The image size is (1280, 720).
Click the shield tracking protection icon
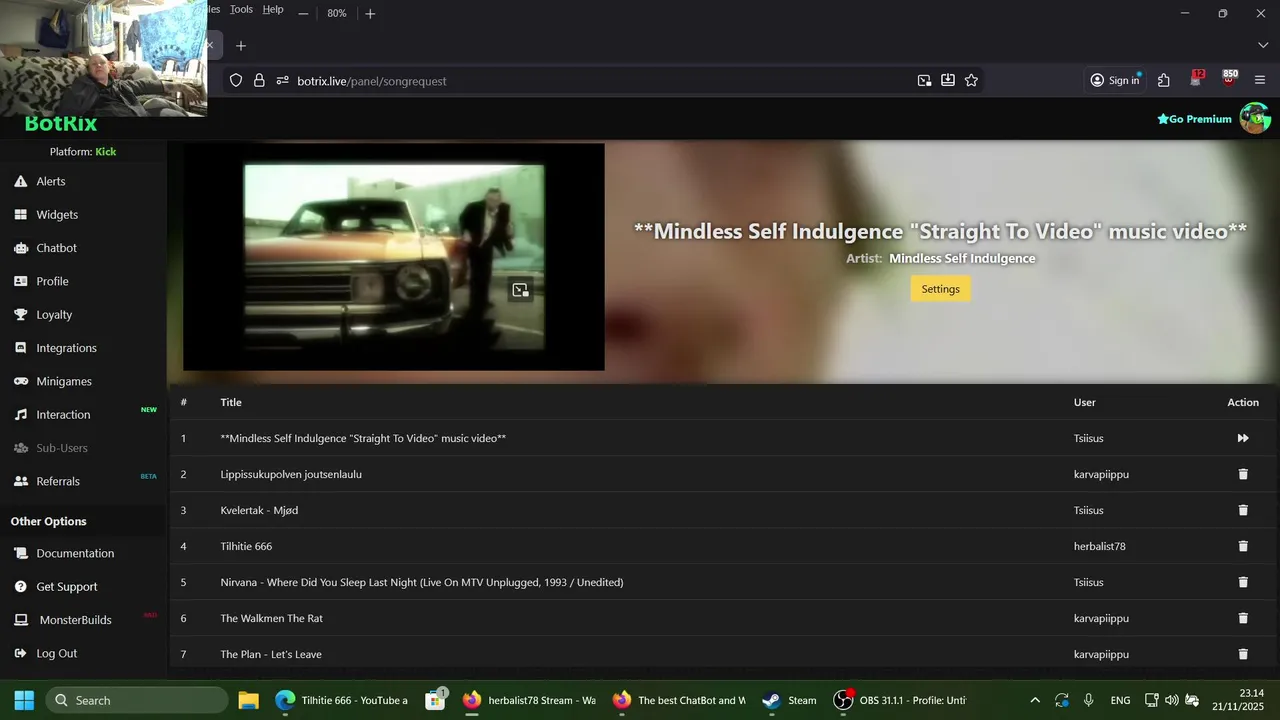pyautogui.click(x=236, y=80)
